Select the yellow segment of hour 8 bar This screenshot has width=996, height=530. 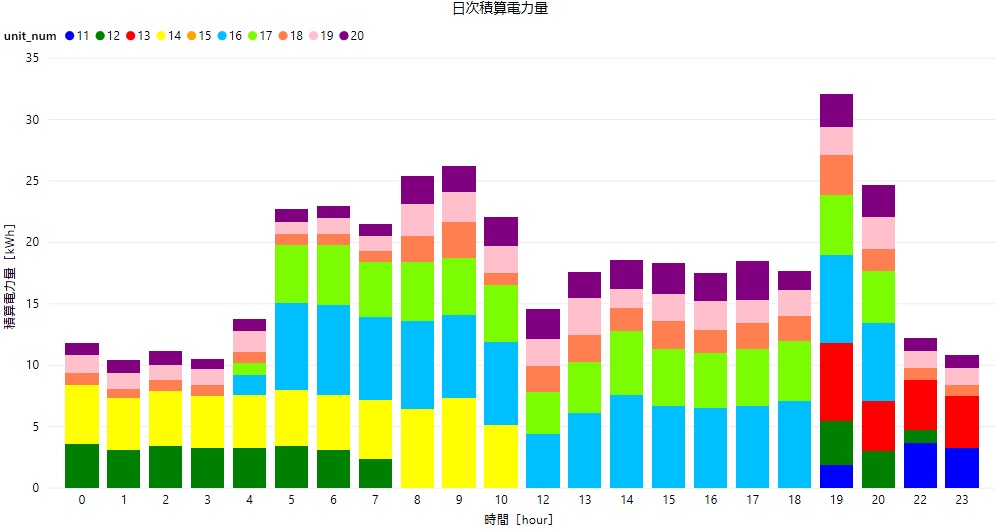pyautogui.click(x=417, y=449)
